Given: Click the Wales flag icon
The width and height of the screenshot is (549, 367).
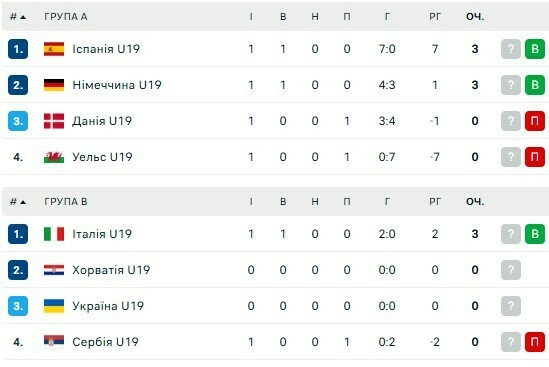Looking at the screenshot, I should [x=54, y=157].
